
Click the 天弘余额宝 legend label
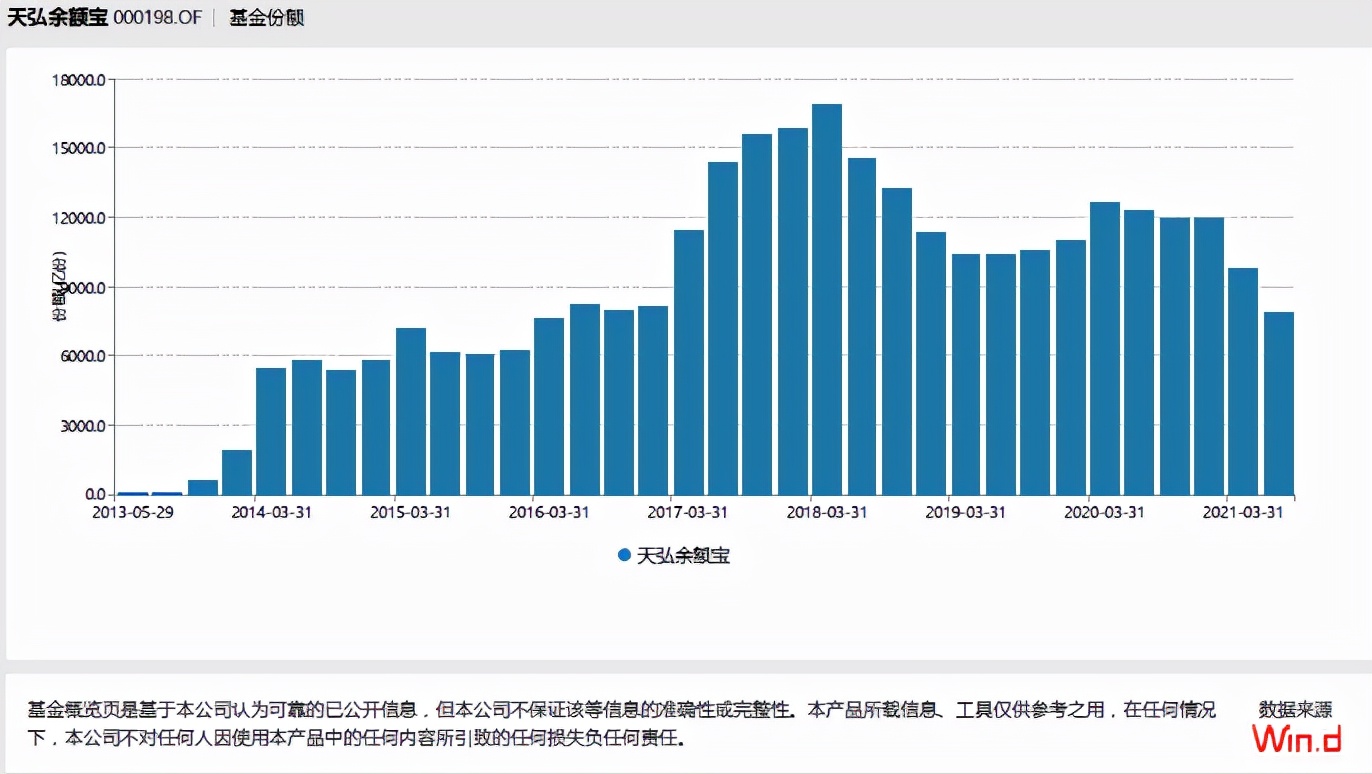click(x=684, y=555)
